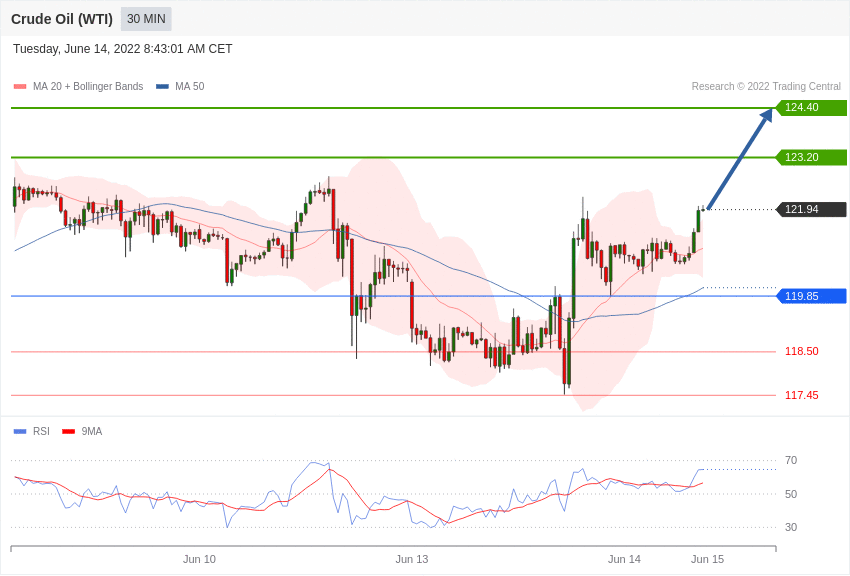Click Research © 2022 Trading Central credit

click(766, 86)
